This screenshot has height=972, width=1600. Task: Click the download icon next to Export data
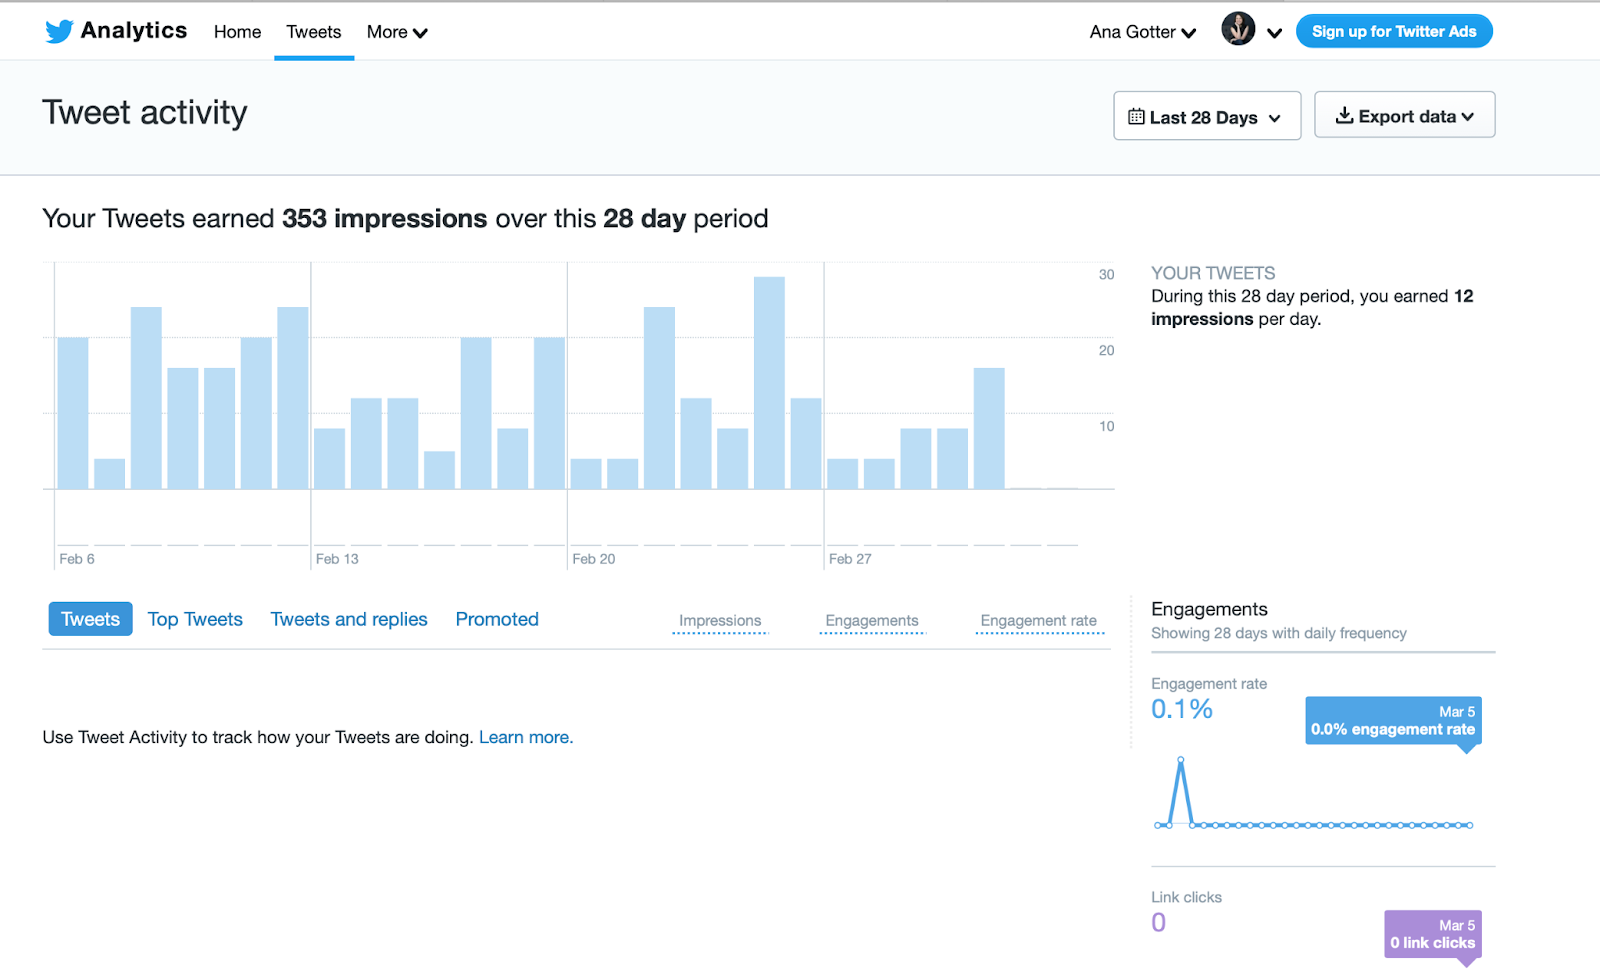[1344, 115]
